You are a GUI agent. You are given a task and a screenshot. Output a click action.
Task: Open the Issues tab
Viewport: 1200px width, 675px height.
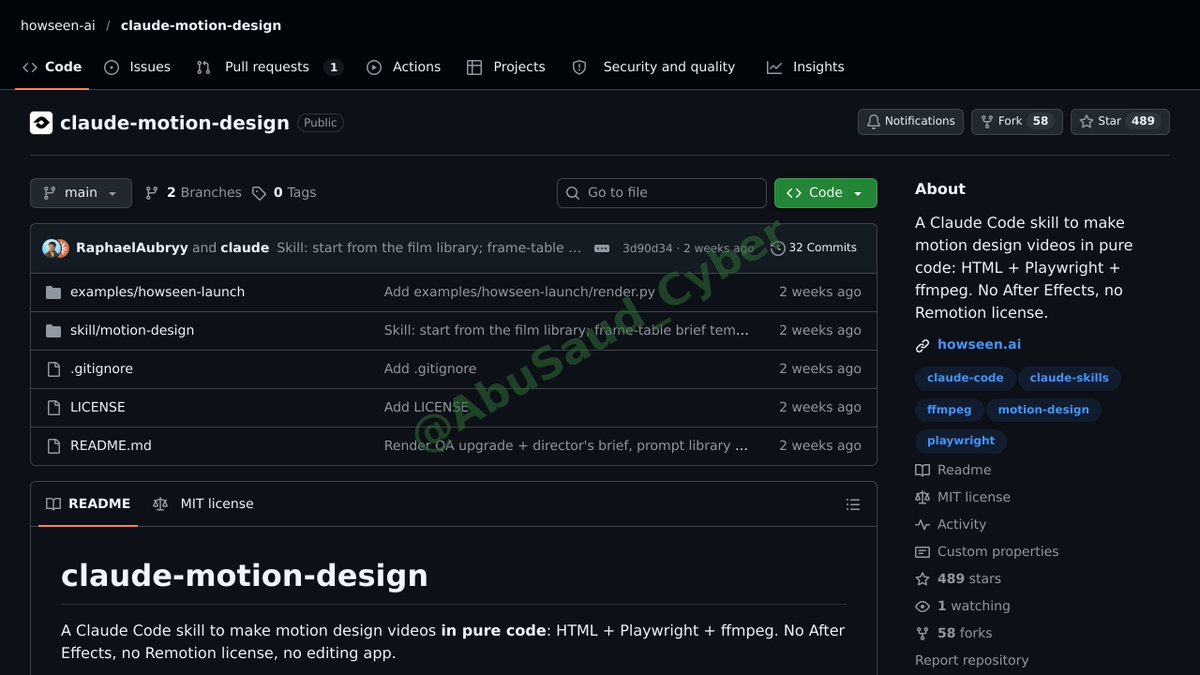pos(138,67)
